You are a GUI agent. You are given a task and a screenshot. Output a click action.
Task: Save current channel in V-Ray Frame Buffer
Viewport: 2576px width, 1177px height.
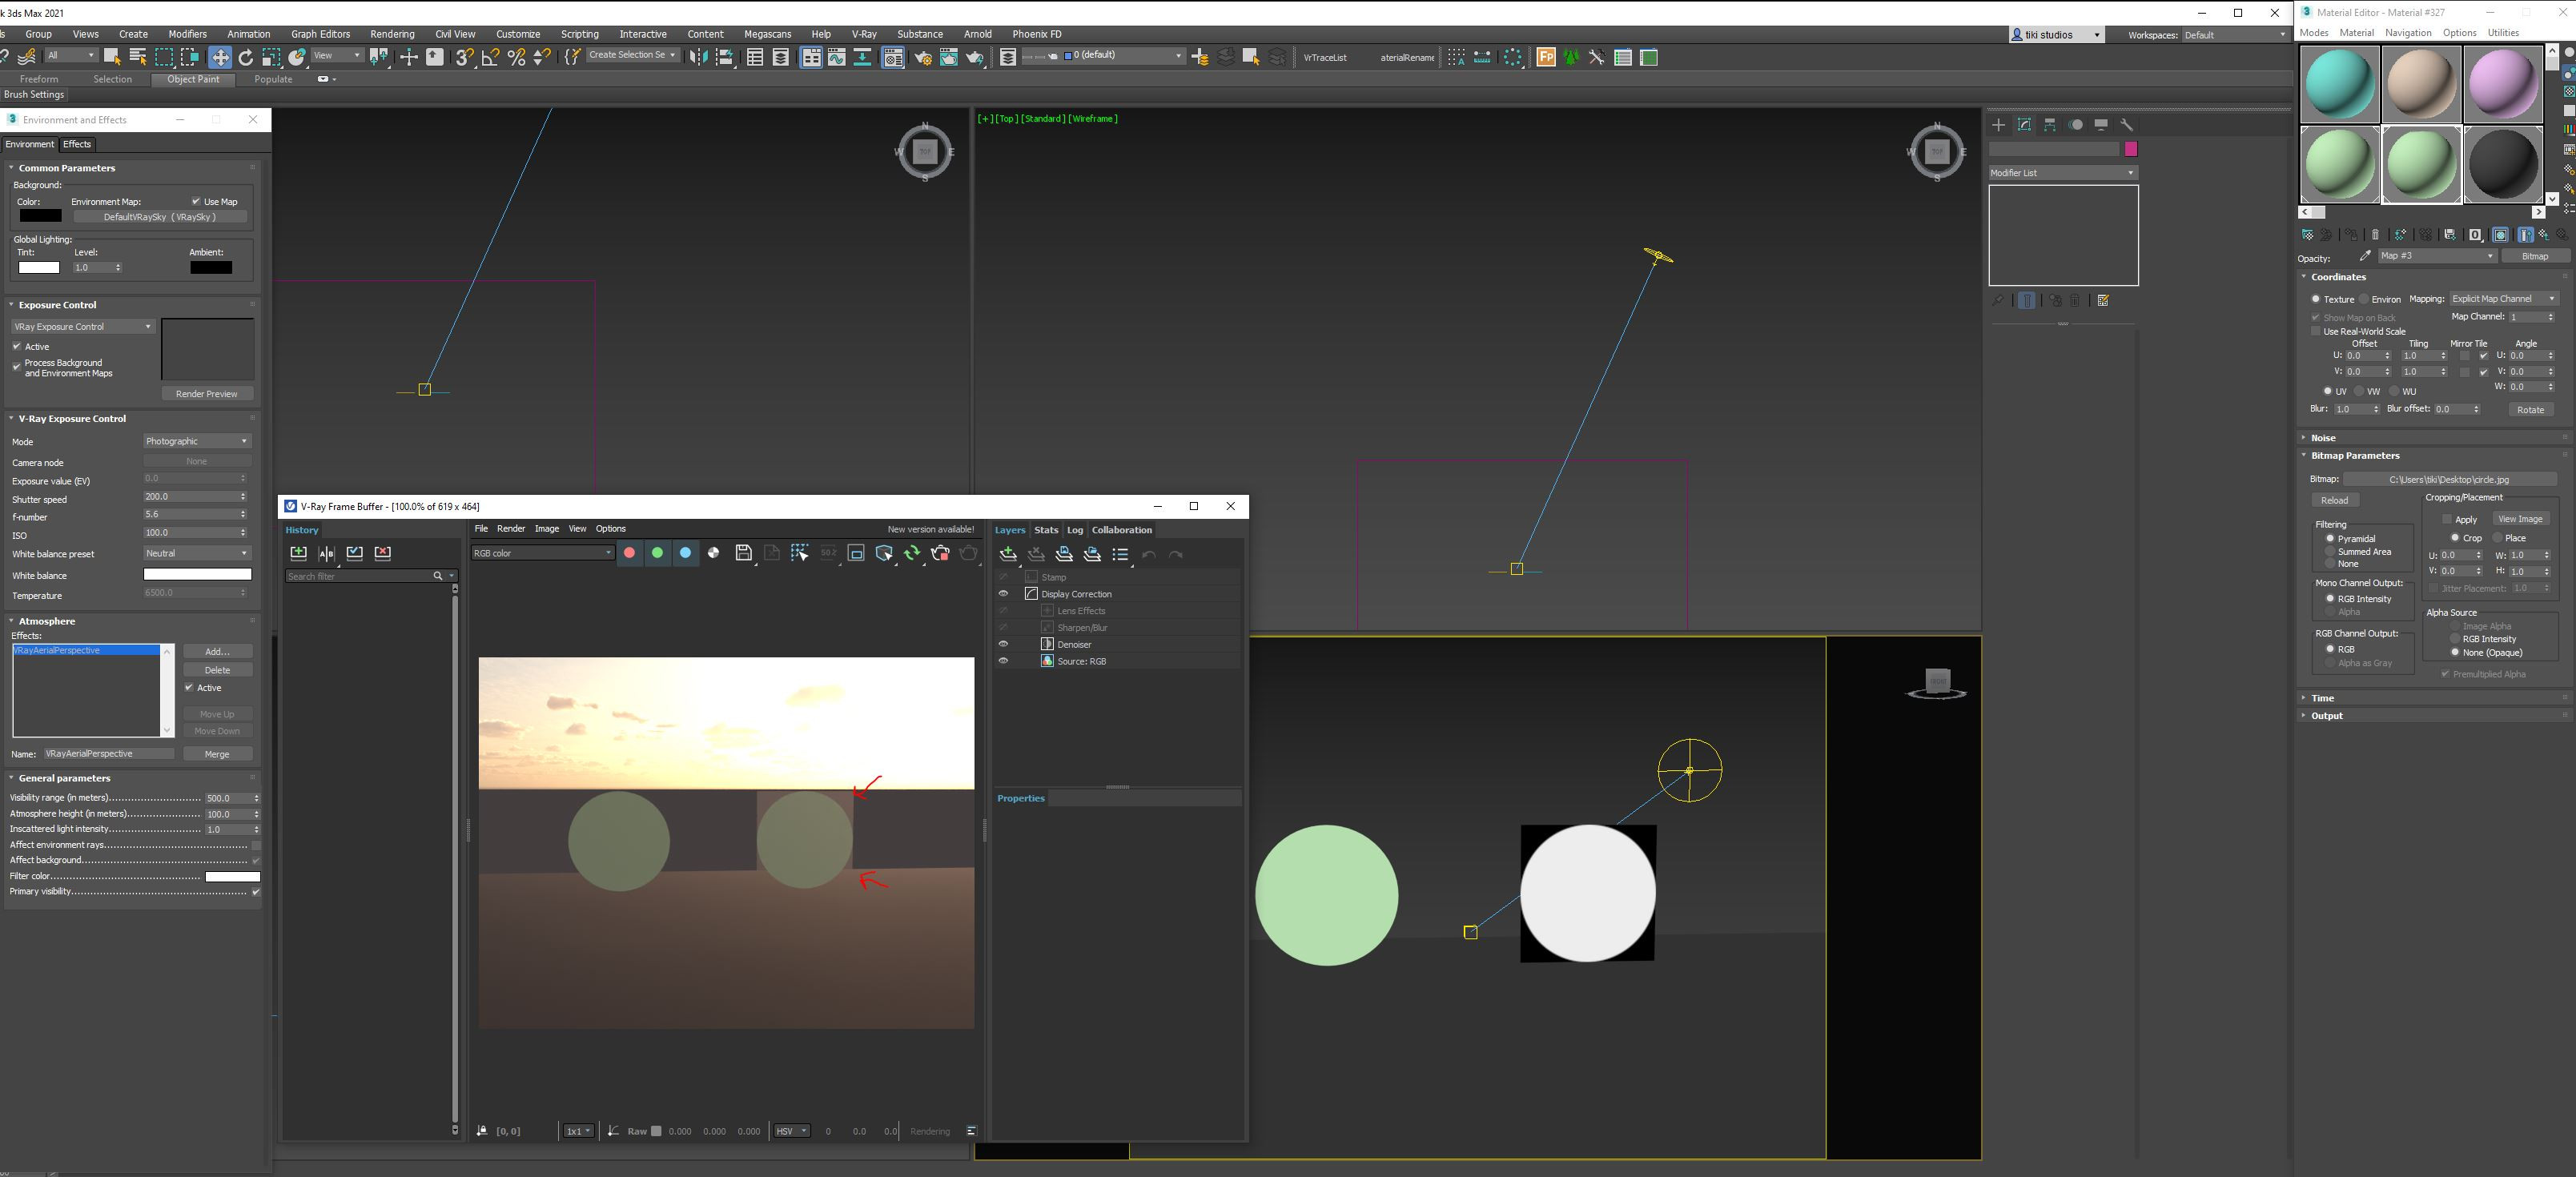click(743, 553)
